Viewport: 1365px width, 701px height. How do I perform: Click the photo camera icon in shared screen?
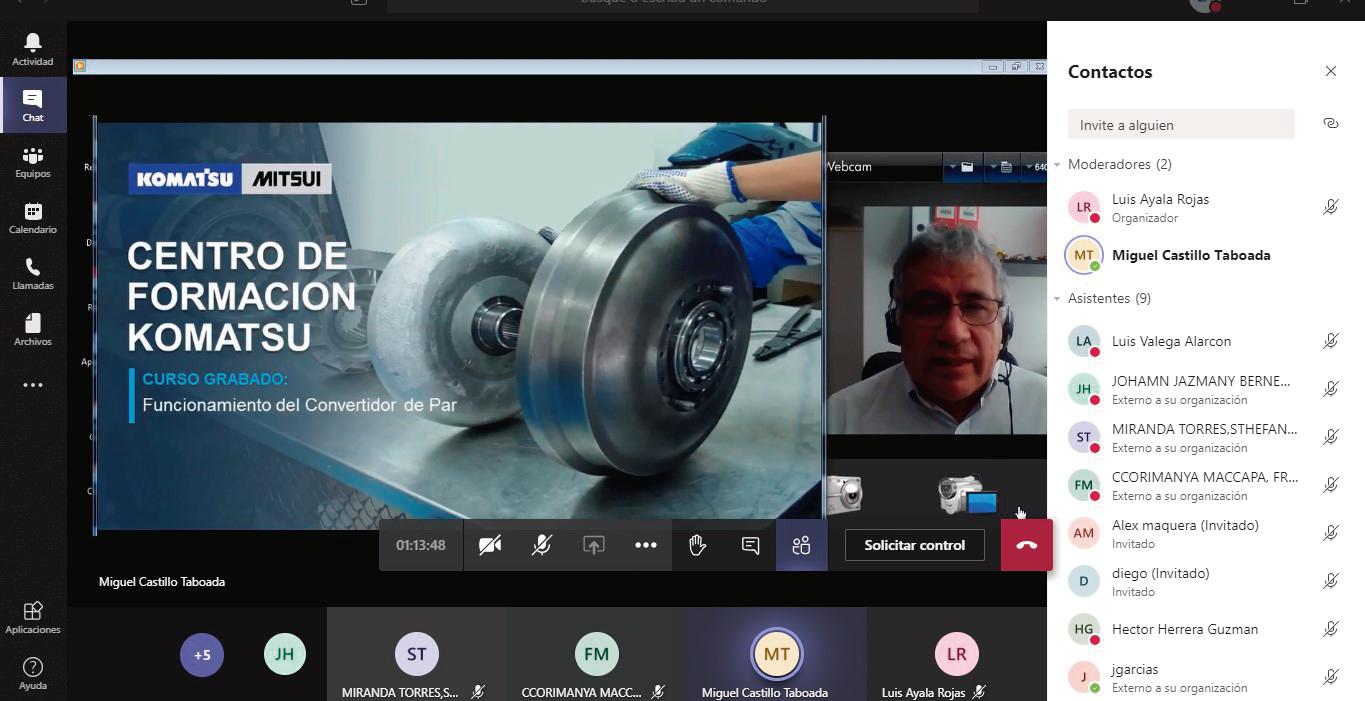pos(844,493)
